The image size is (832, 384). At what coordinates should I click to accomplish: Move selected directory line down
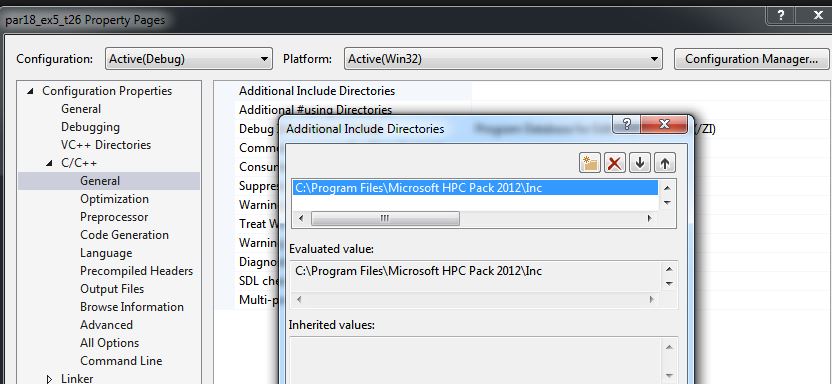639,163
